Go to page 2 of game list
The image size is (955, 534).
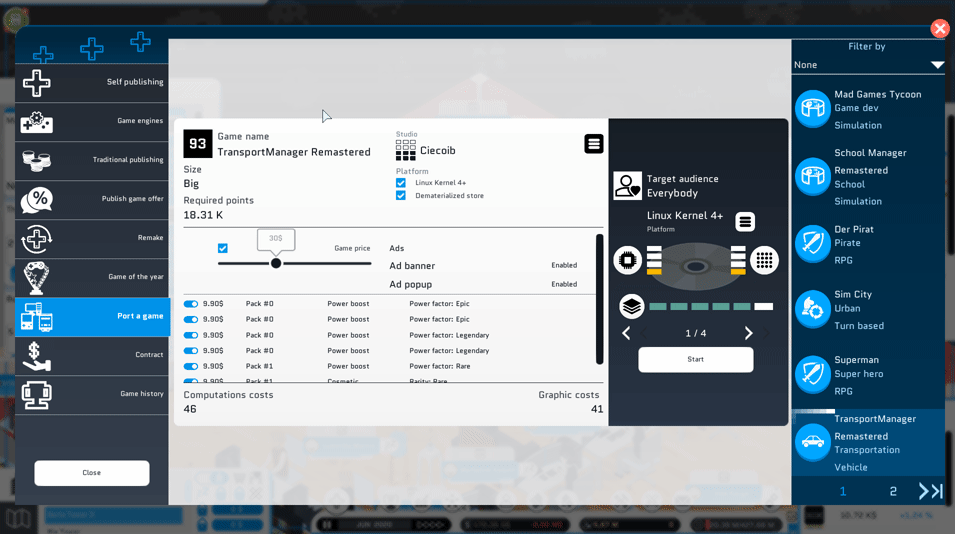coord(893,491)
